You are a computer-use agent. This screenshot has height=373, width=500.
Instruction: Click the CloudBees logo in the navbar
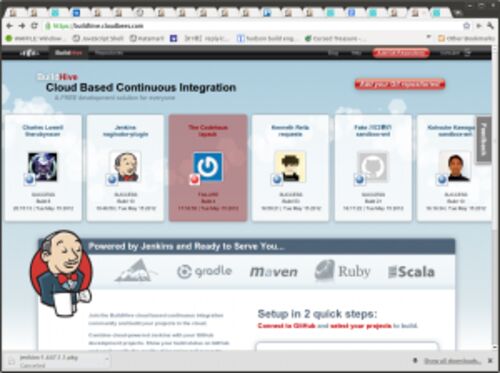click(29, 53)
